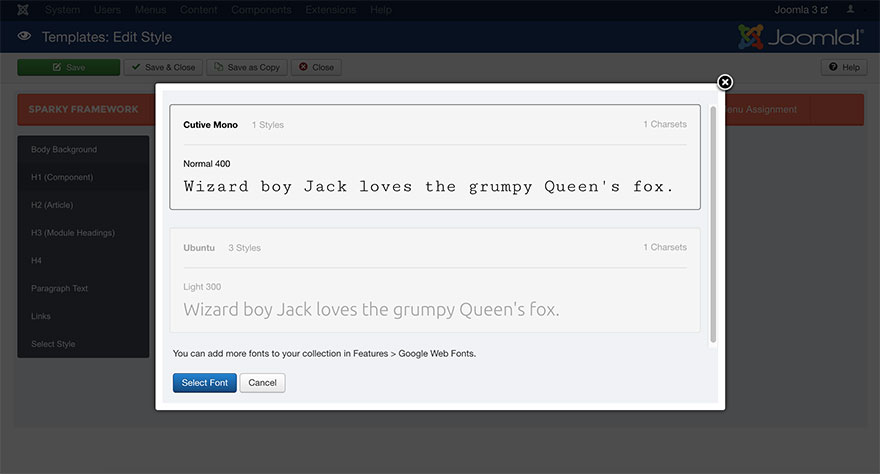The width and height of the screenshot is (880, 474).
Task: Open the Help button
Action: point(844,67)
